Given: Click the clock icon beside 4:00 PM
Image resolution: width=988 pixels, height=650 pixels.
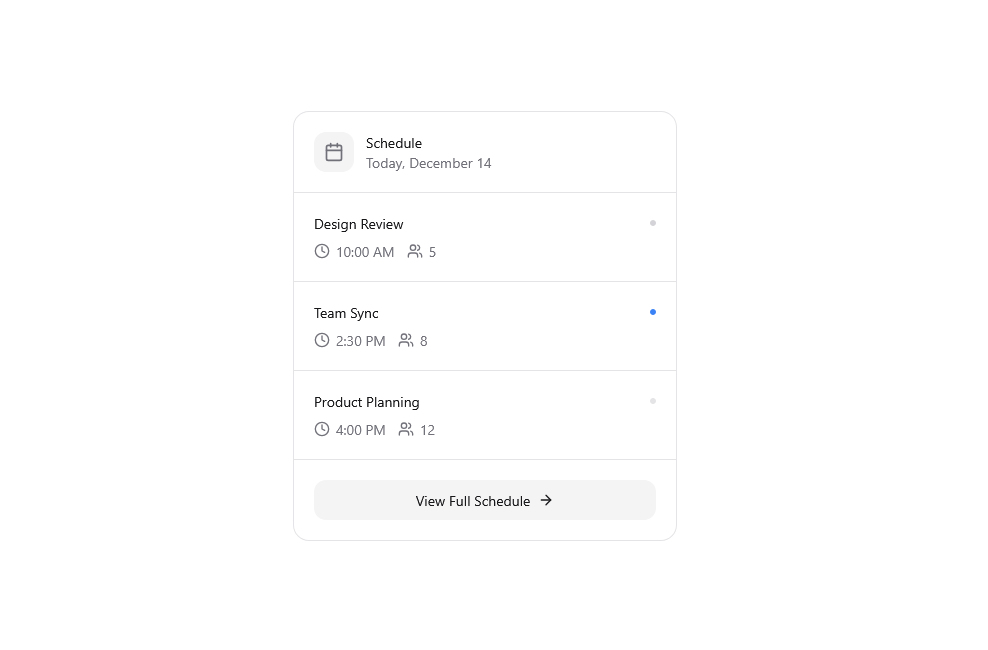Looking at the screenshot, I should point(322,429).
